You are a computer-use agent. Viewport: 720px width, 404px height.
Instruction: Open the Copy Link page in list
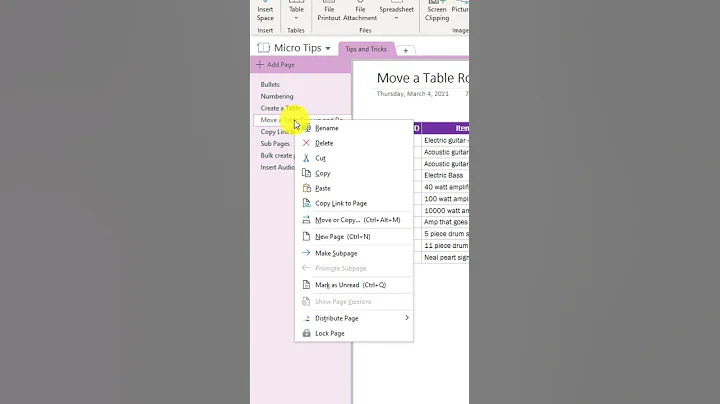pyautogui.click(x=277, y=132)
